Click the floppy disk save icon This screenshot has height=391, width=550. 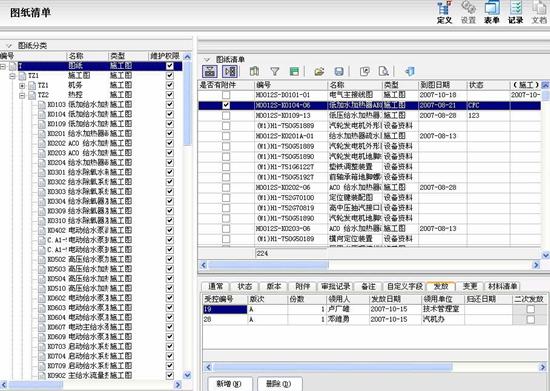coord(339,72)
